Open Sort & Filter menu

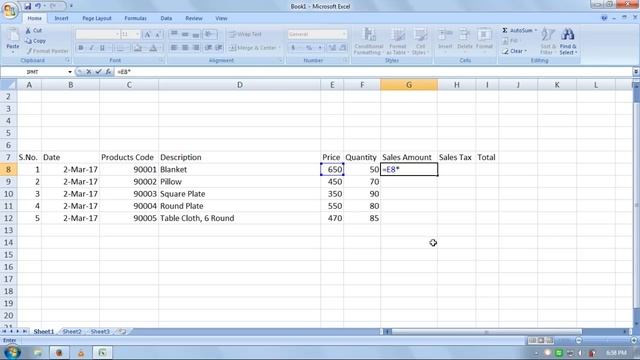(547, 41)
